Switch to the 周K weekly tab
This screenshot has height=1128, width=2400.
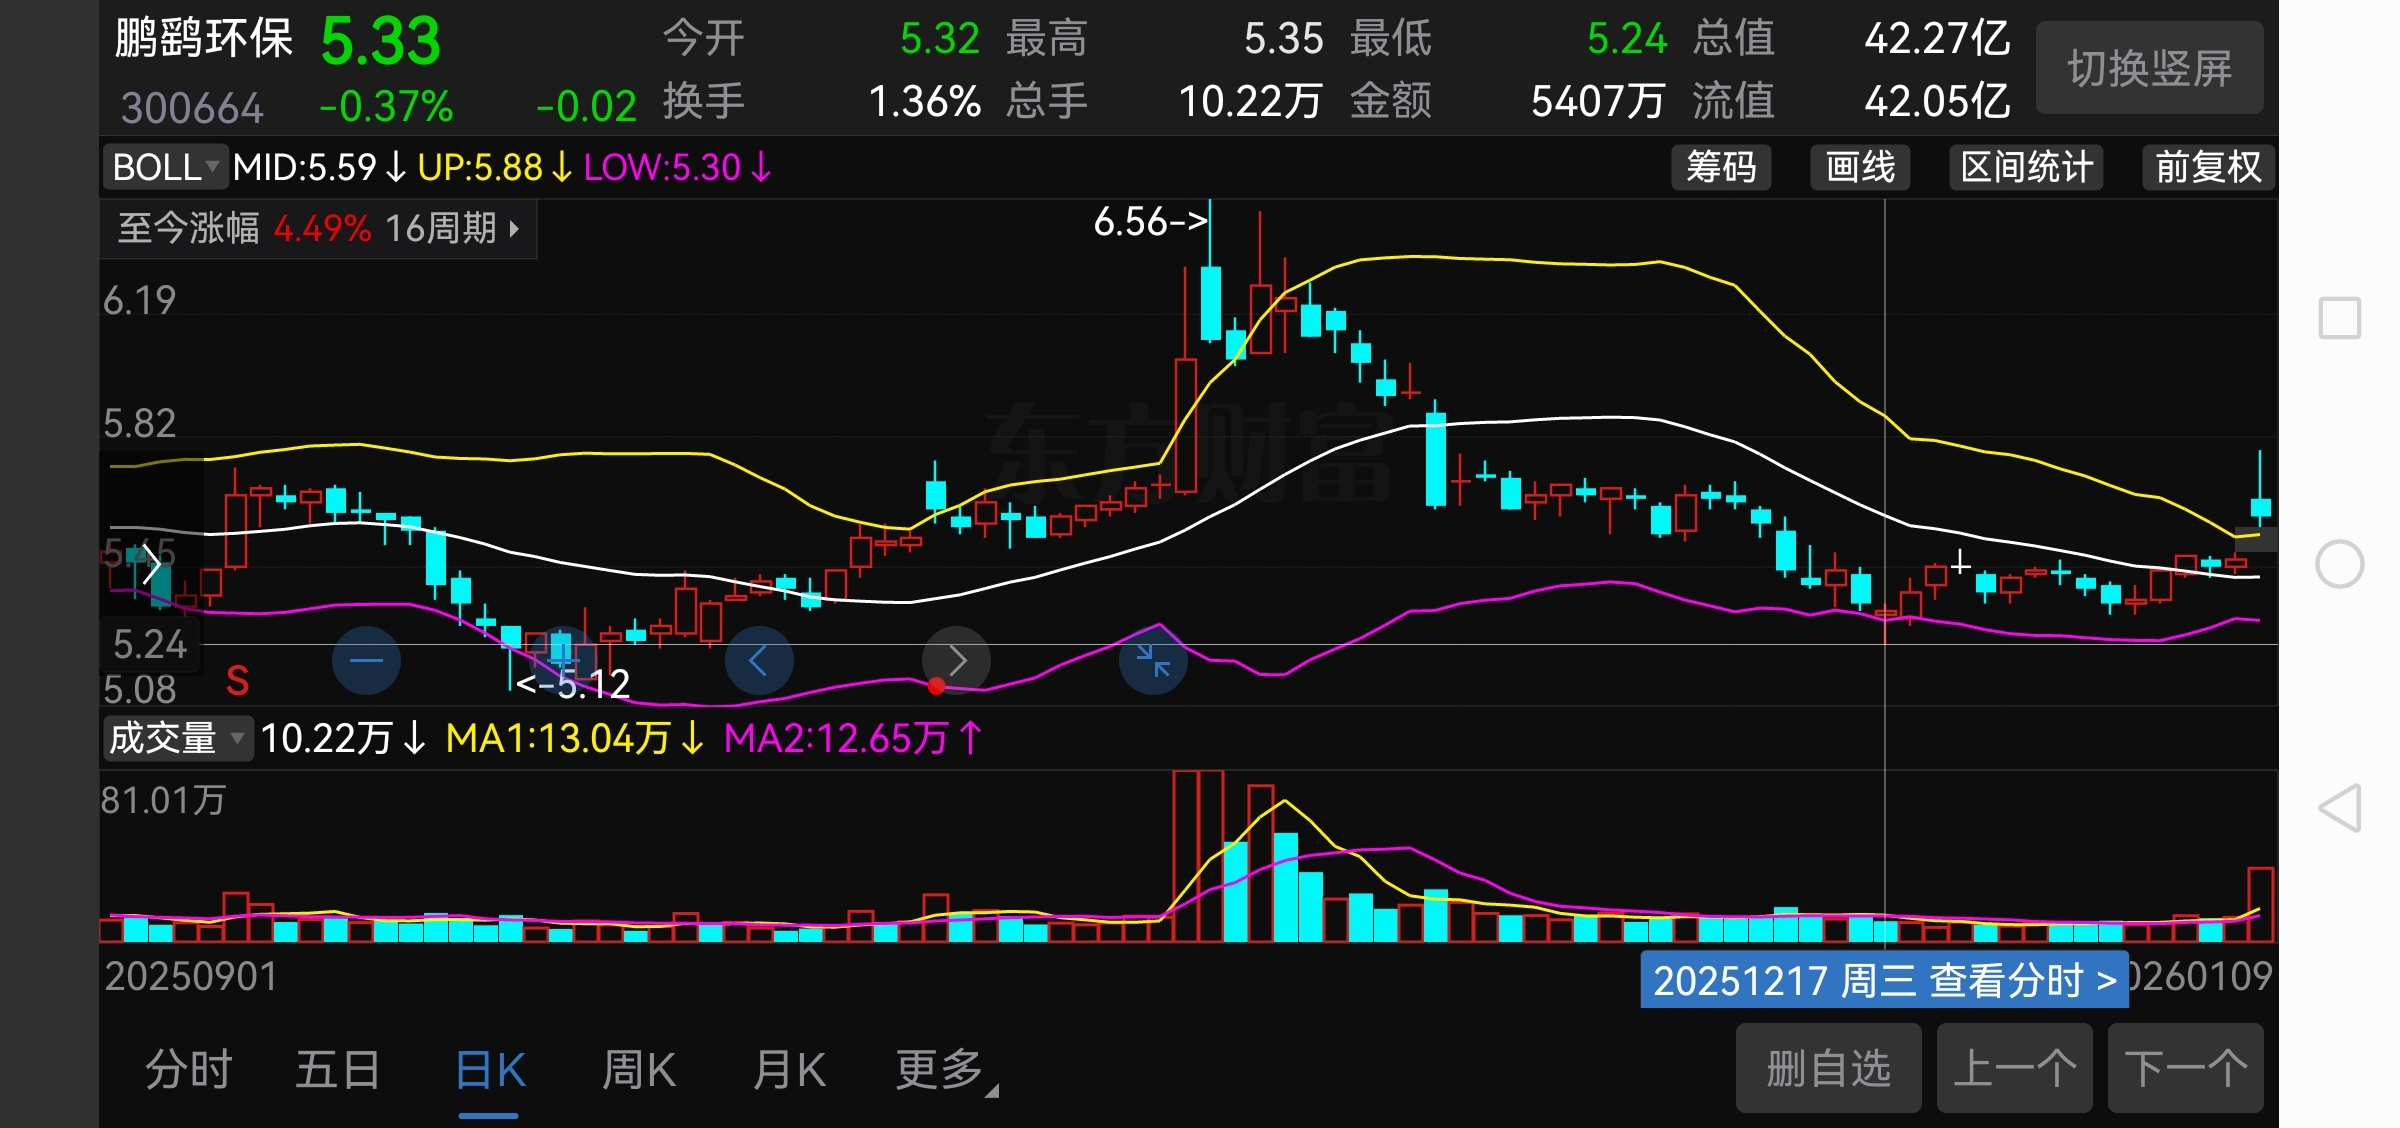pyautogui.click(x=639, y=1069)
